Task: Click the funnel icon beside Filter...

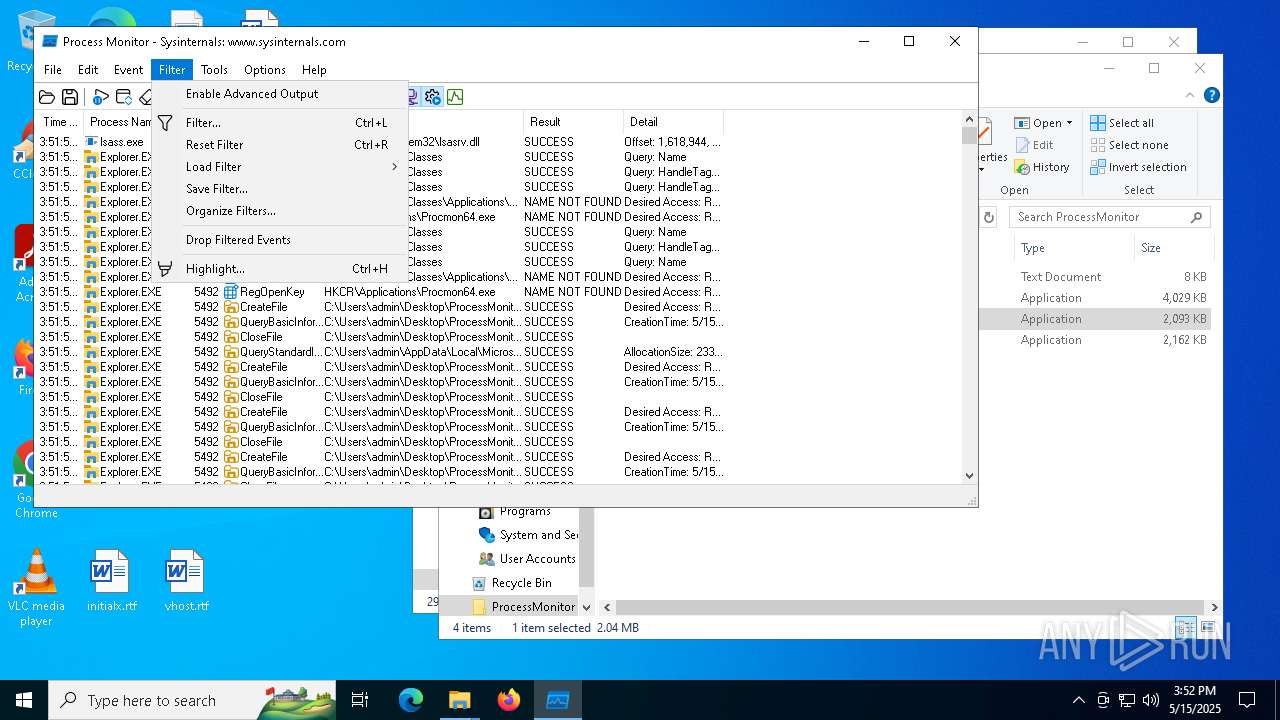Action: coord(165,123)
